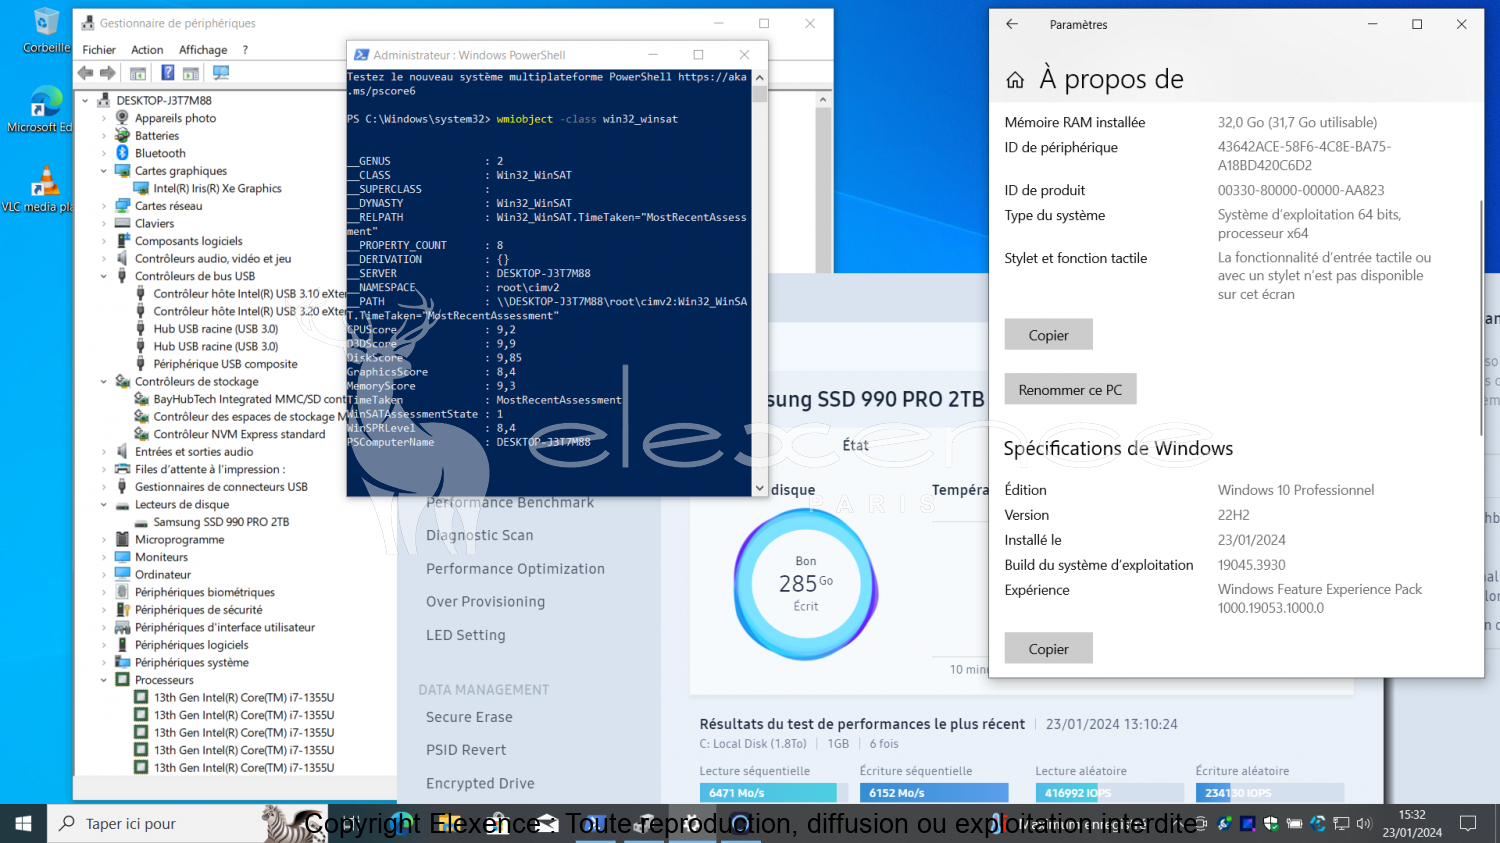The height and width of the screenshot is (843, 1500).
Task: Click the speaker icon beside Contrôleurs audio, vidéo et jeu
Action: pyautogui.click(x=123, y=258)
